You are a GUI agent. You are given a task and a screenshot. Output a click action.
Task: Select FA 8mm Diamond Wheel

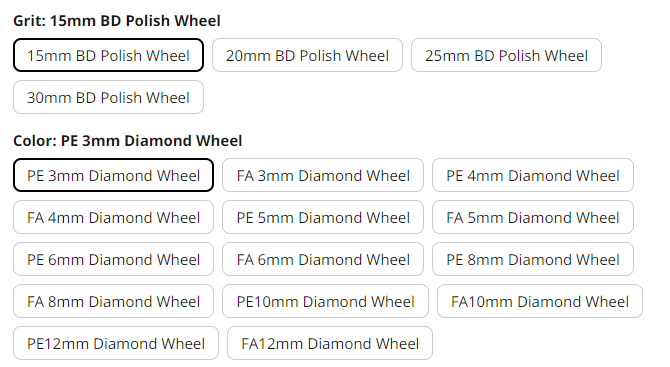click(x=113, y=301)
